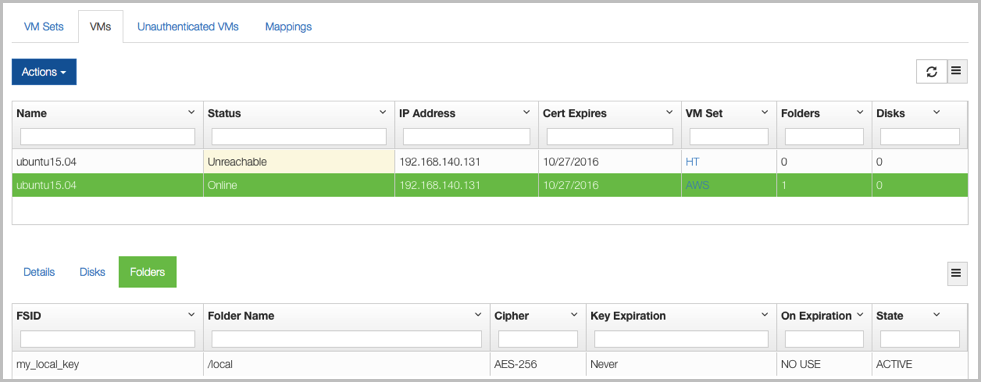Open the Cert Expires column menu

coord(669,113)
